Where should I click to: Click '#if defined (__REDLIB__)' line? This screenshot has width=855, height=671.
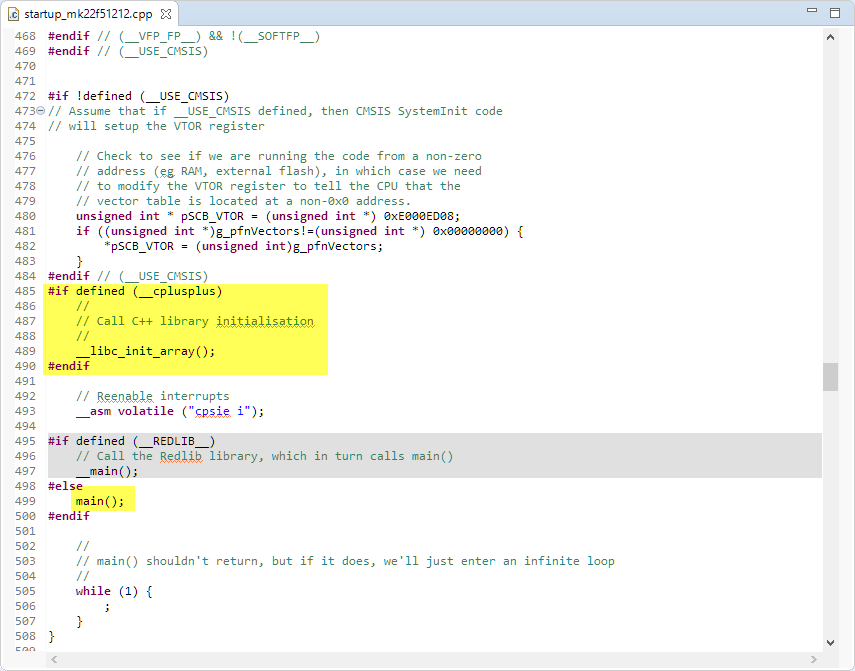tap(132, 441)
